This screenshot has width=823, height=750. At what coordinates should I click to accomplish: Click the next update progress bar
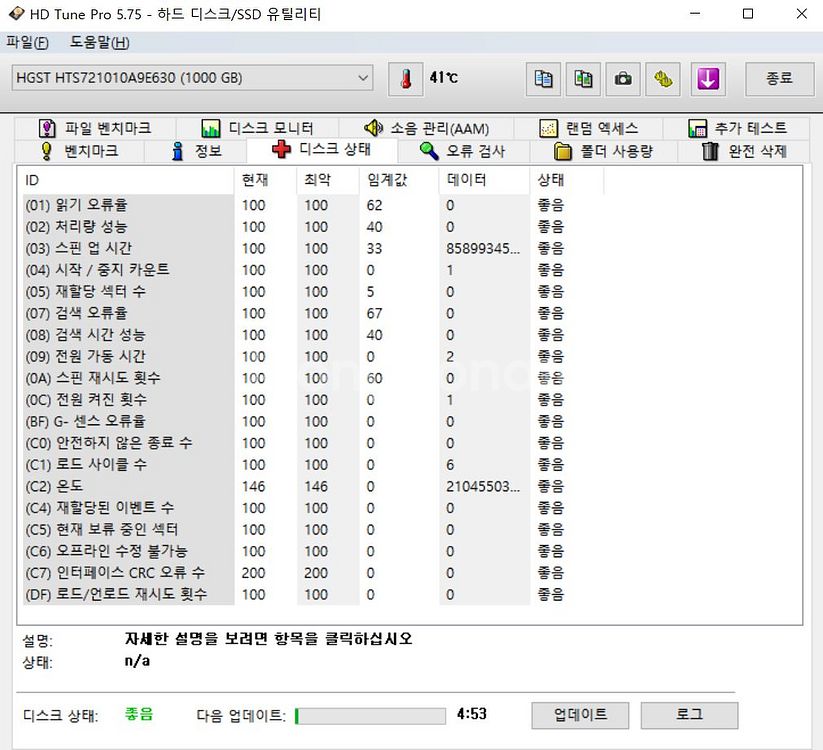[x=370, y=716]
